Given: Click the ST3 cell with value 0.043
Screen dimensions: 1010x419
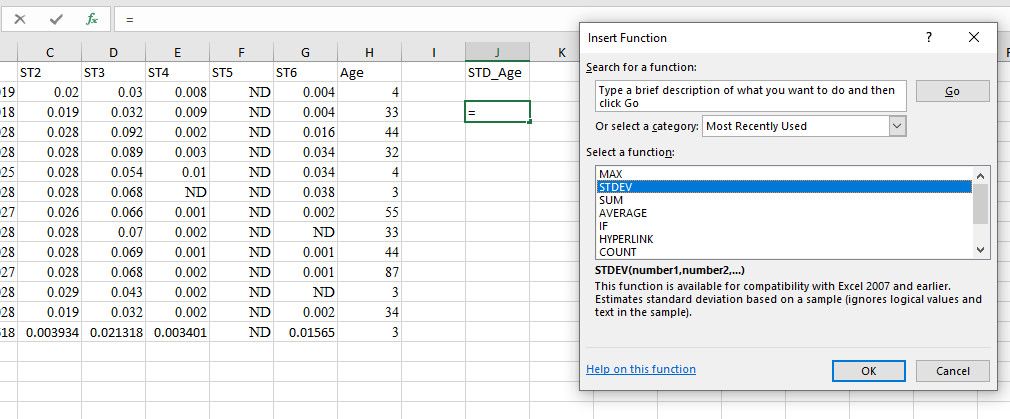Looking at the screenshot, I should (x=113, y=292).
